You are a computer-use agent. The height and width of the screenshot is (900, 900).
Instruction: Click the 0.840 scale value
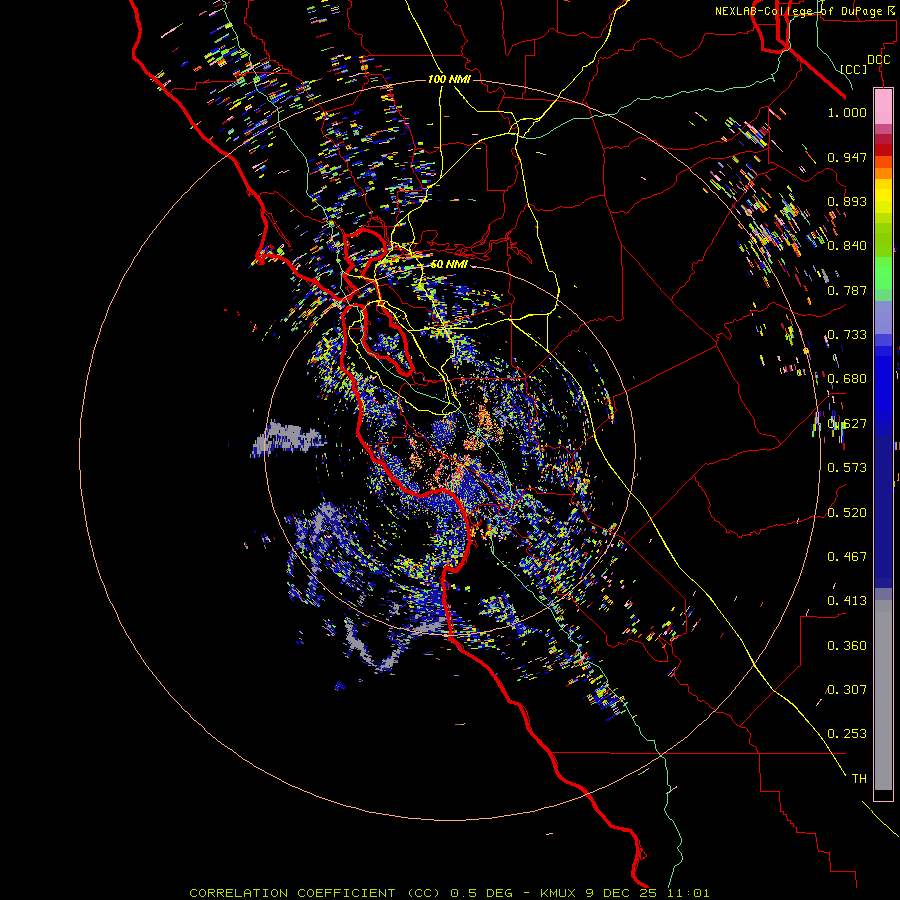point(847,246)
